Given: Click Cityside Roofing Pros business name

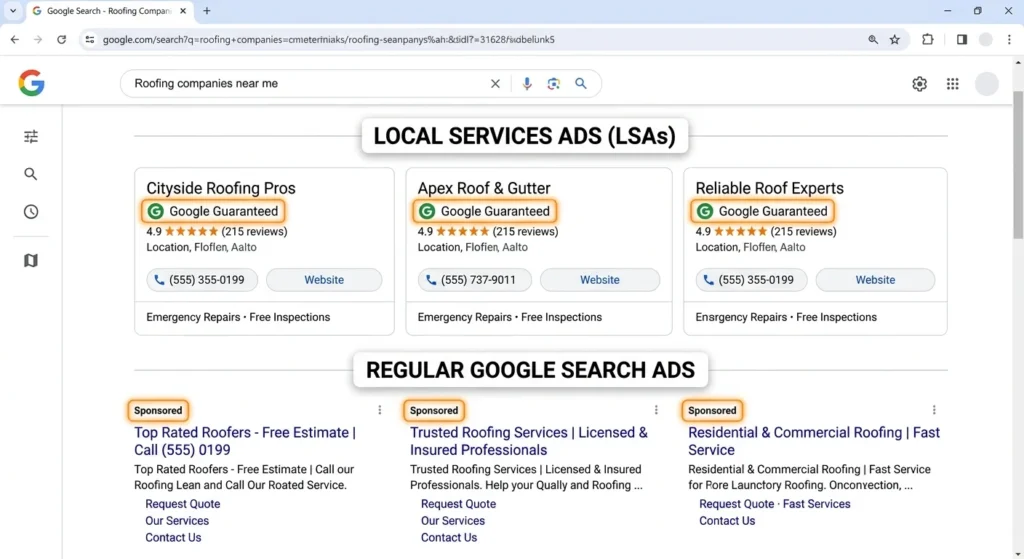Looking at the screenshot, I should (x=221, y=188).
